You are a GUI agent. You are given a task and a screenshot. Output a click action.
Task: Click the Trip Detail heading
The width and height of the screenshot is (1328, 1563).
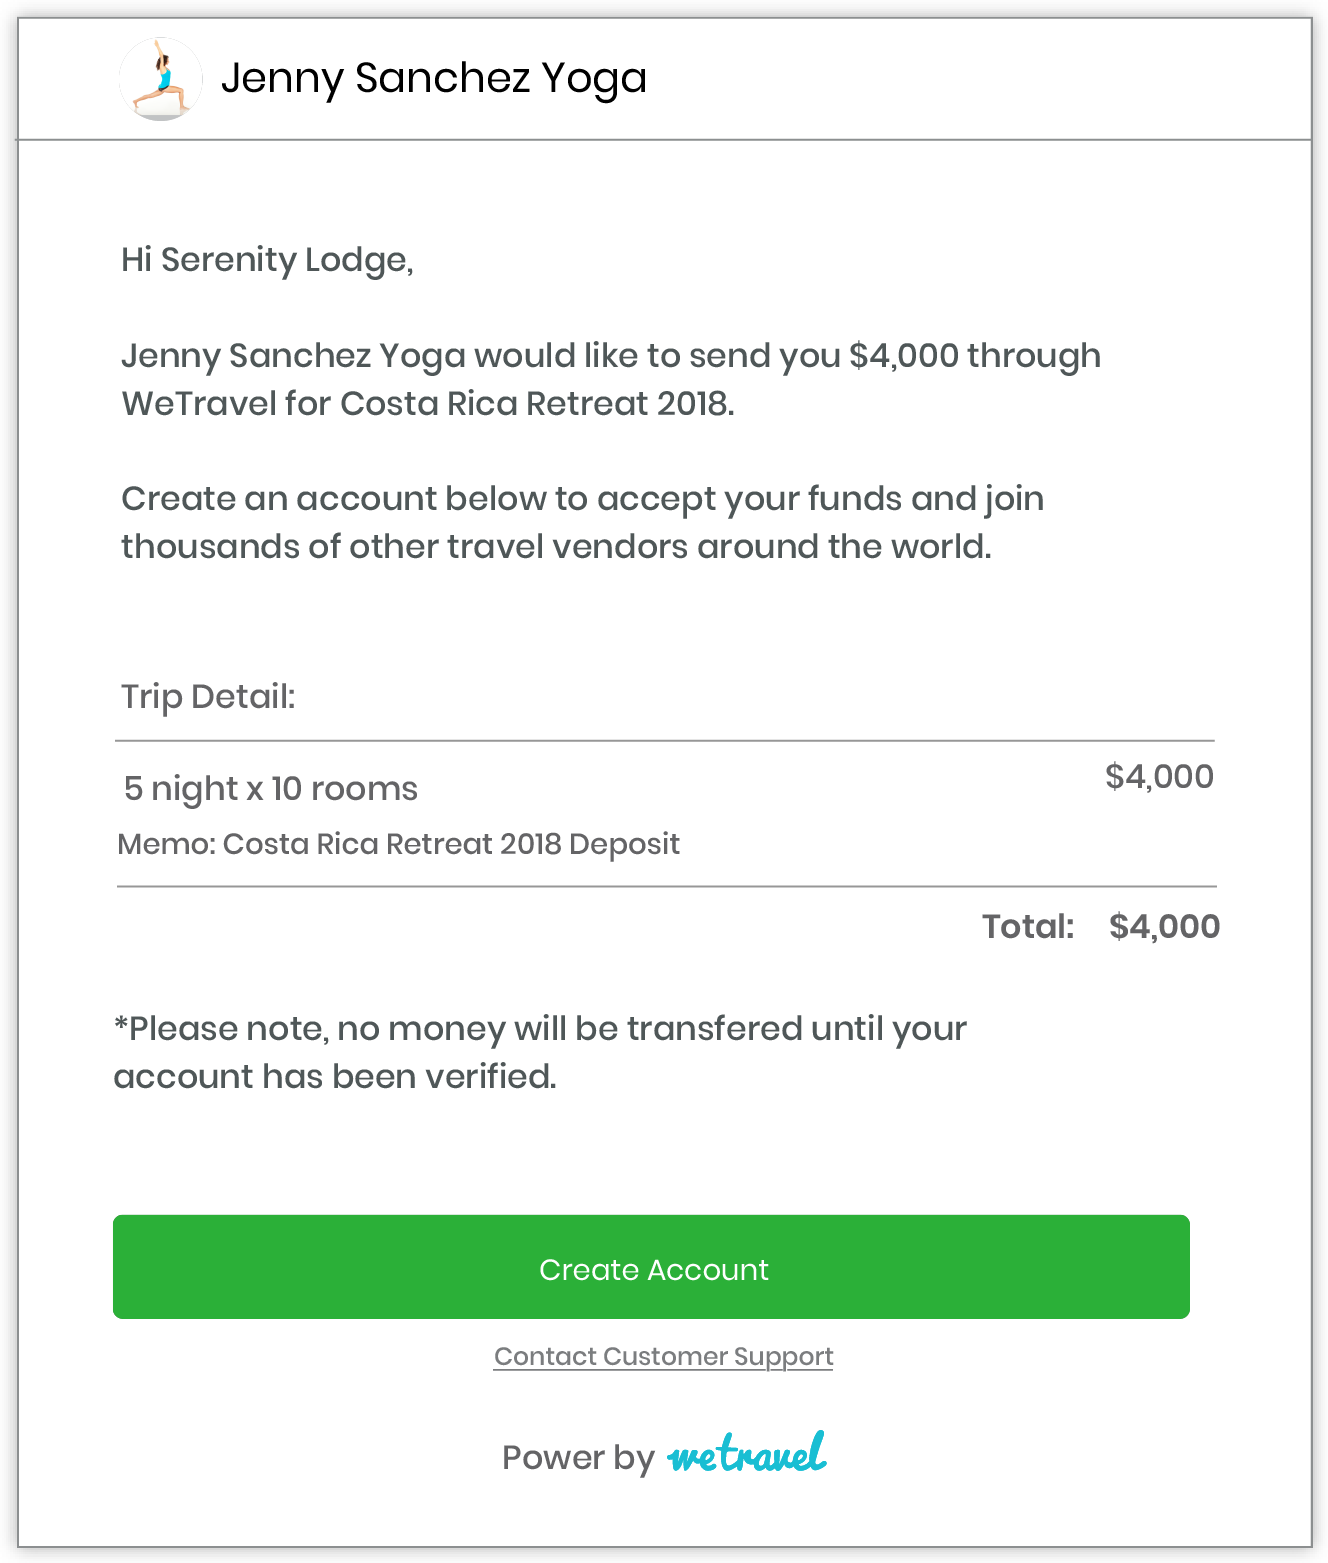coord(208,696)
